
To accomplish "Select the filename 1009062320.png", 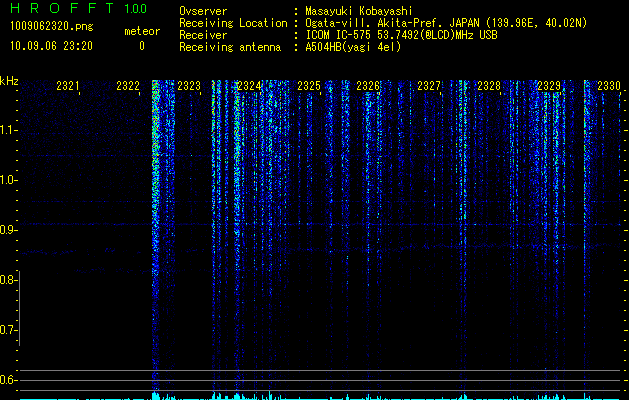I will [x=52, y=27].
